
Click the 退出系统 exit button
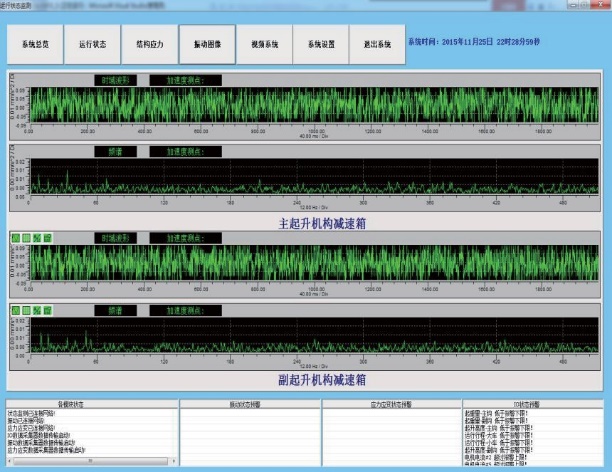pyautogui.click(x=378, y=45)
